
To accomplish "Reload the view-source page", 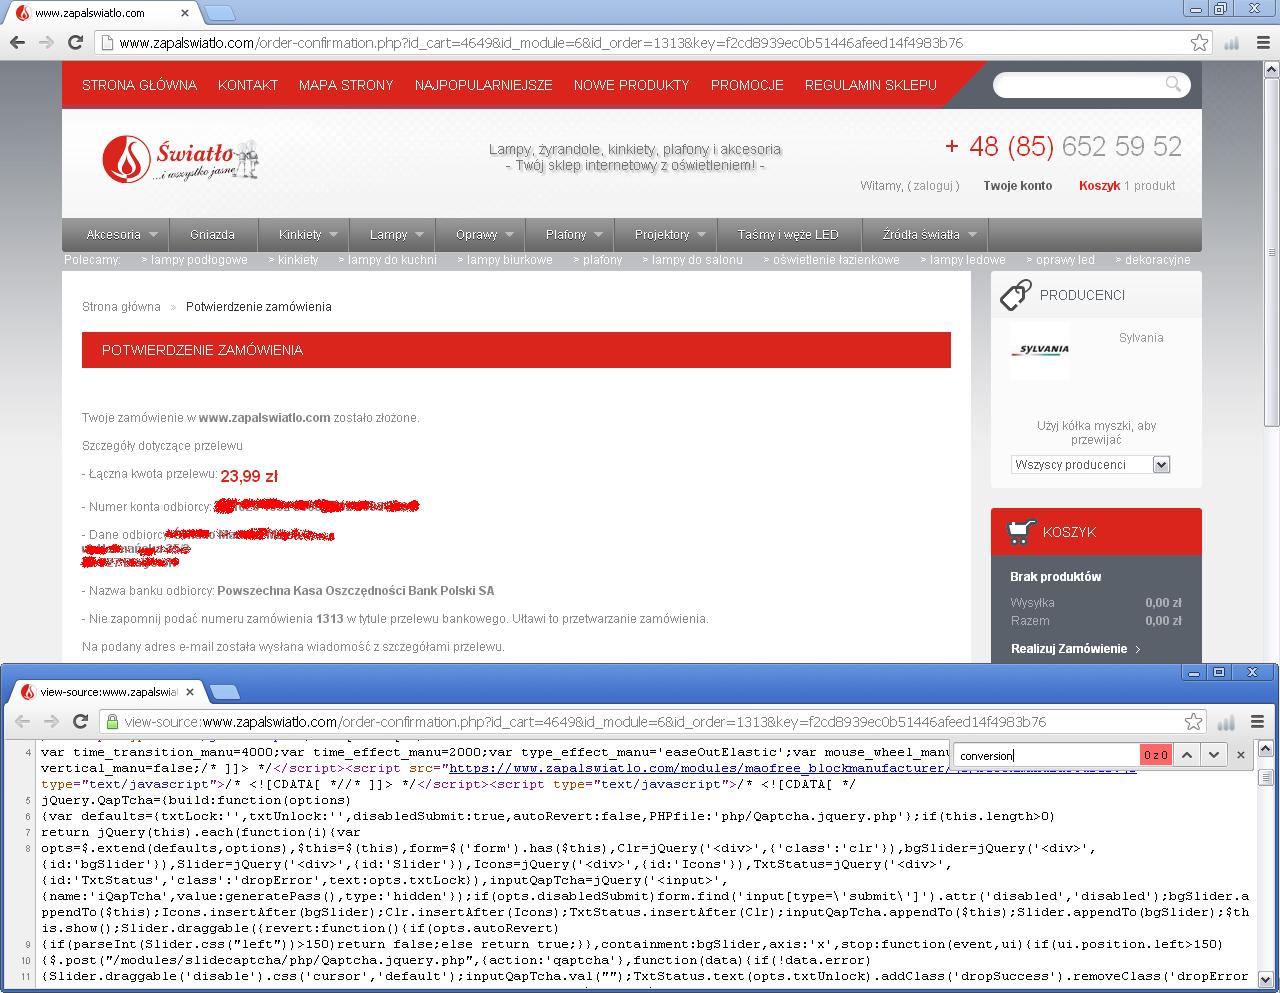I will click(x=81, y=721).
